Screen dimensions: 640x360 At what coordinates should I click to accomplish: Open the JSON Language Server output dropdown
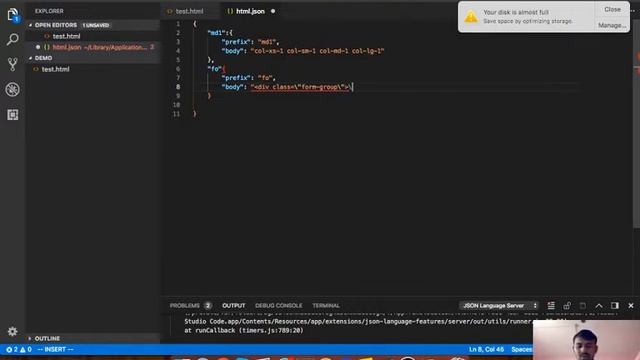(x=500, y=306)
